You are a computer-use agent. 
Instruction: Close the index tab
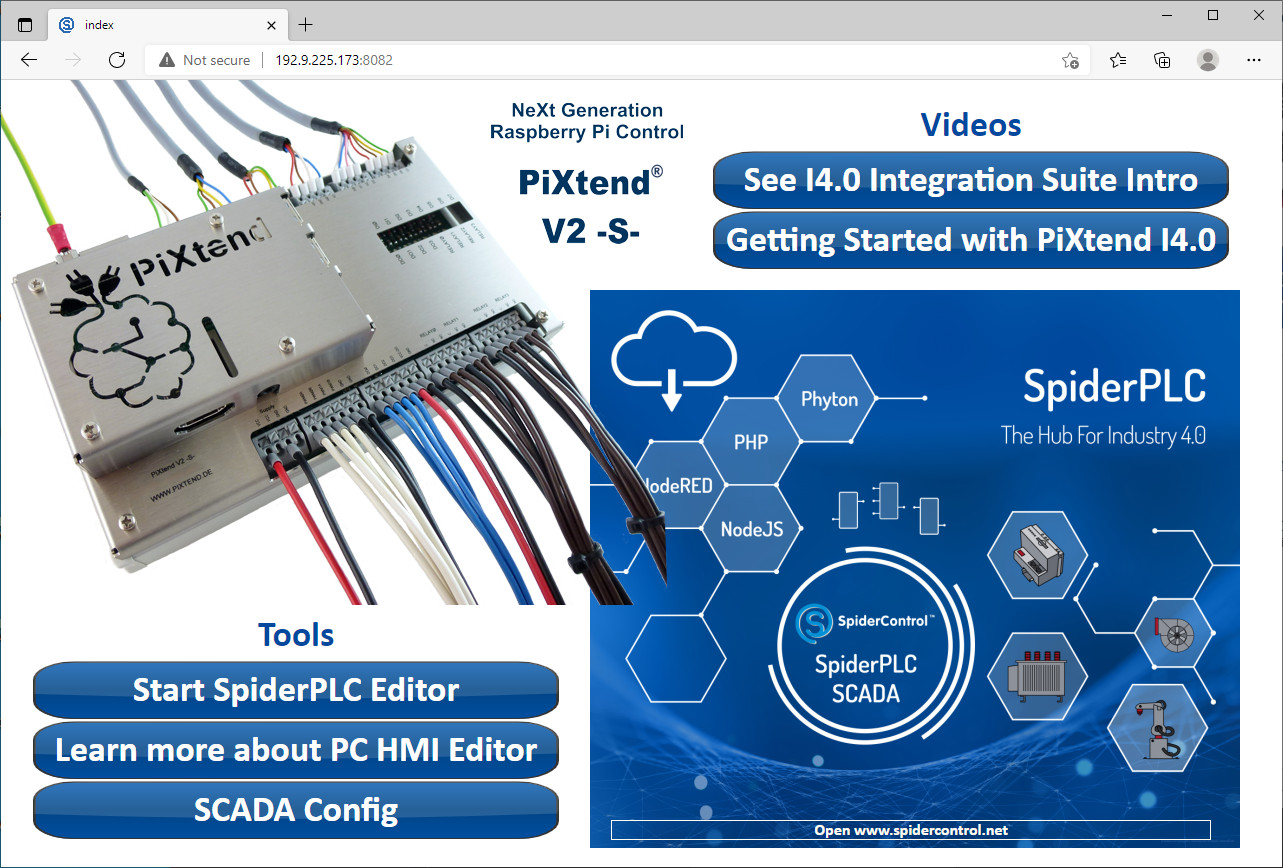(271, 24)
